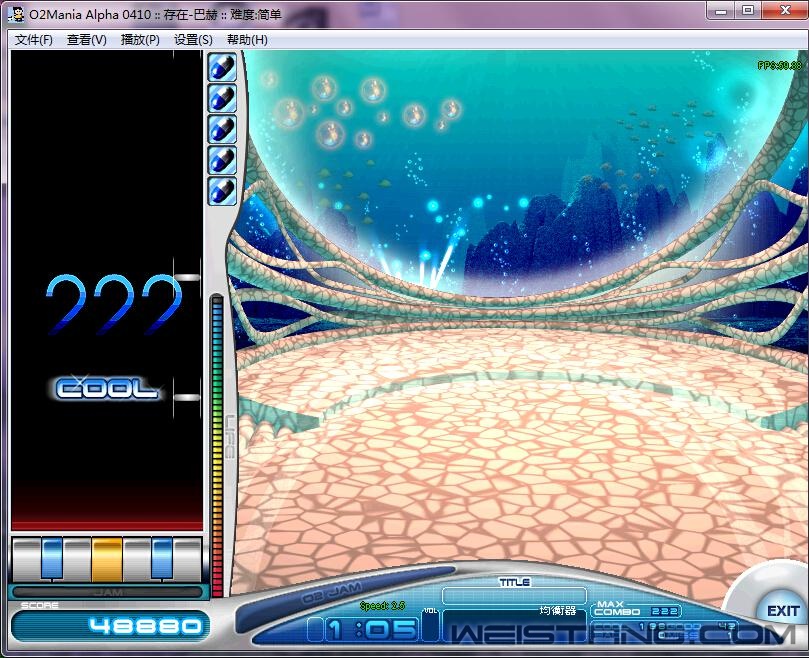809x658 pixels.
Task: Click the O2 JAM logo label
Action: (331, 593)
